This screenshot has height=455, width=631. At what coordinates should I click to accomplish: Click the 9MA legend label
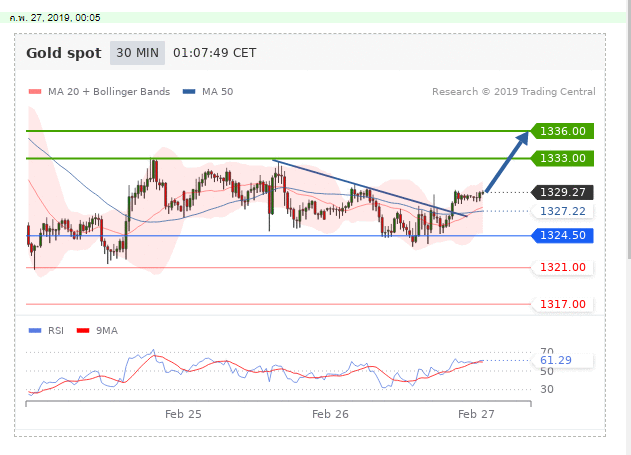coord(107,331)
